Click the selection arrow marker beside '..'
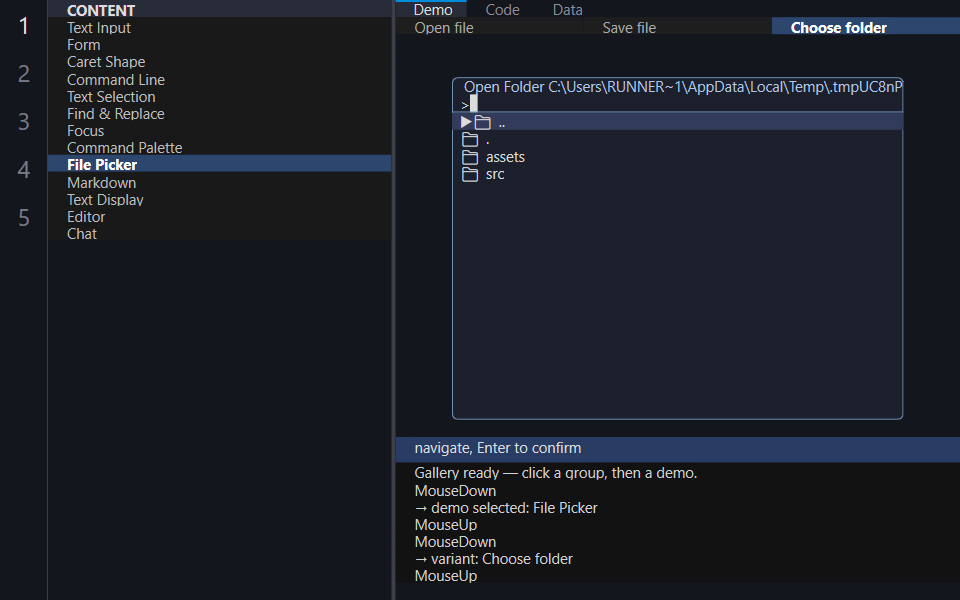Screen dimensions: 960x600 click(466, 122)
